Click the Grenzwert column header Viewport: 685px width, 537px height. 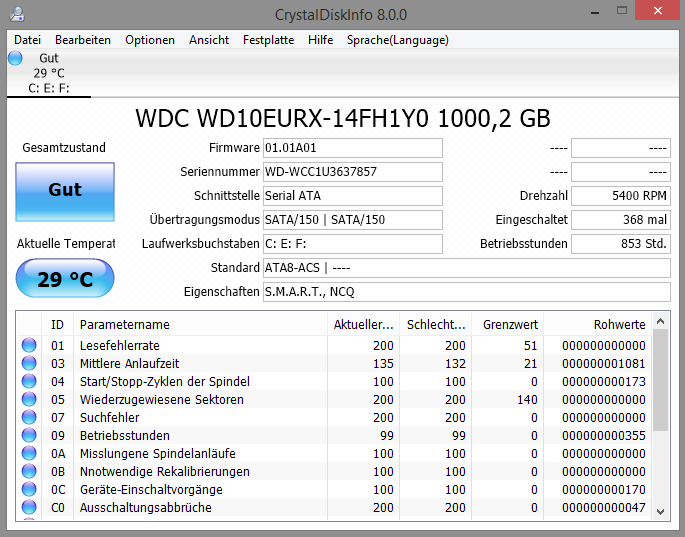(508, 325)
